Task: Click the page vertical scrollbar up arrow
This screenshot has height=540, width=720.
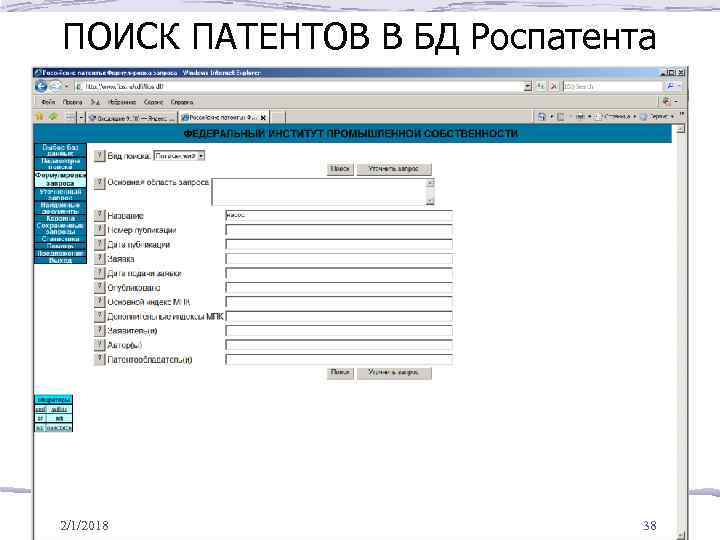Action: [681, 129]
